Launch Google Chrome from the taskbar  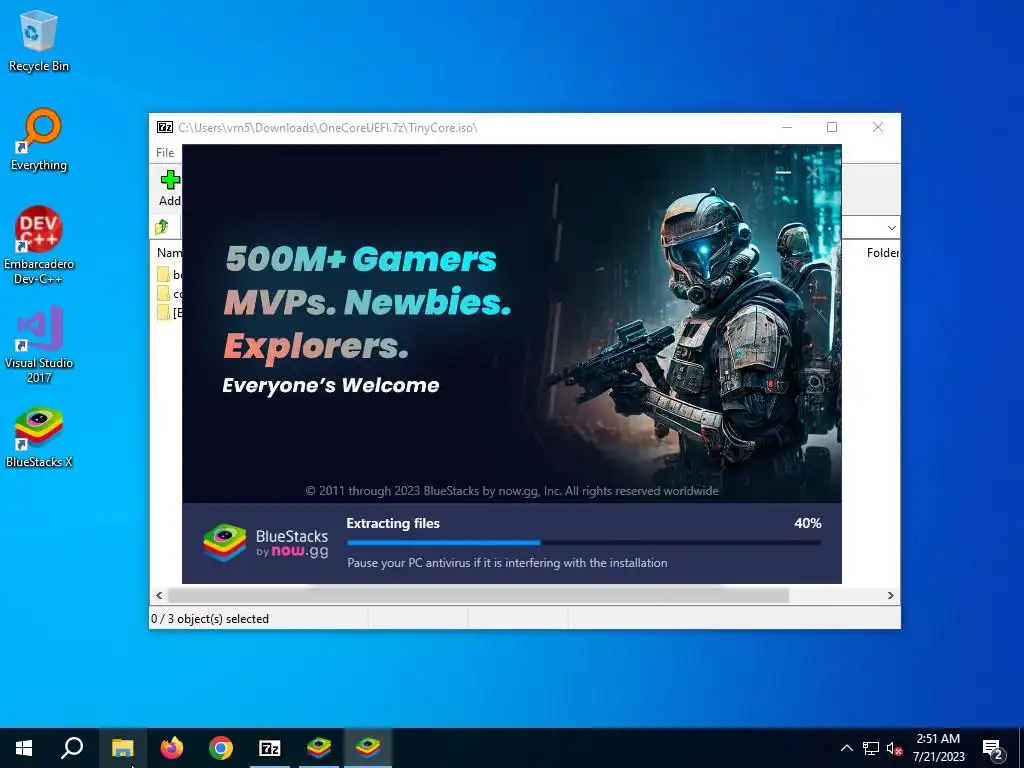coord(221,748)
